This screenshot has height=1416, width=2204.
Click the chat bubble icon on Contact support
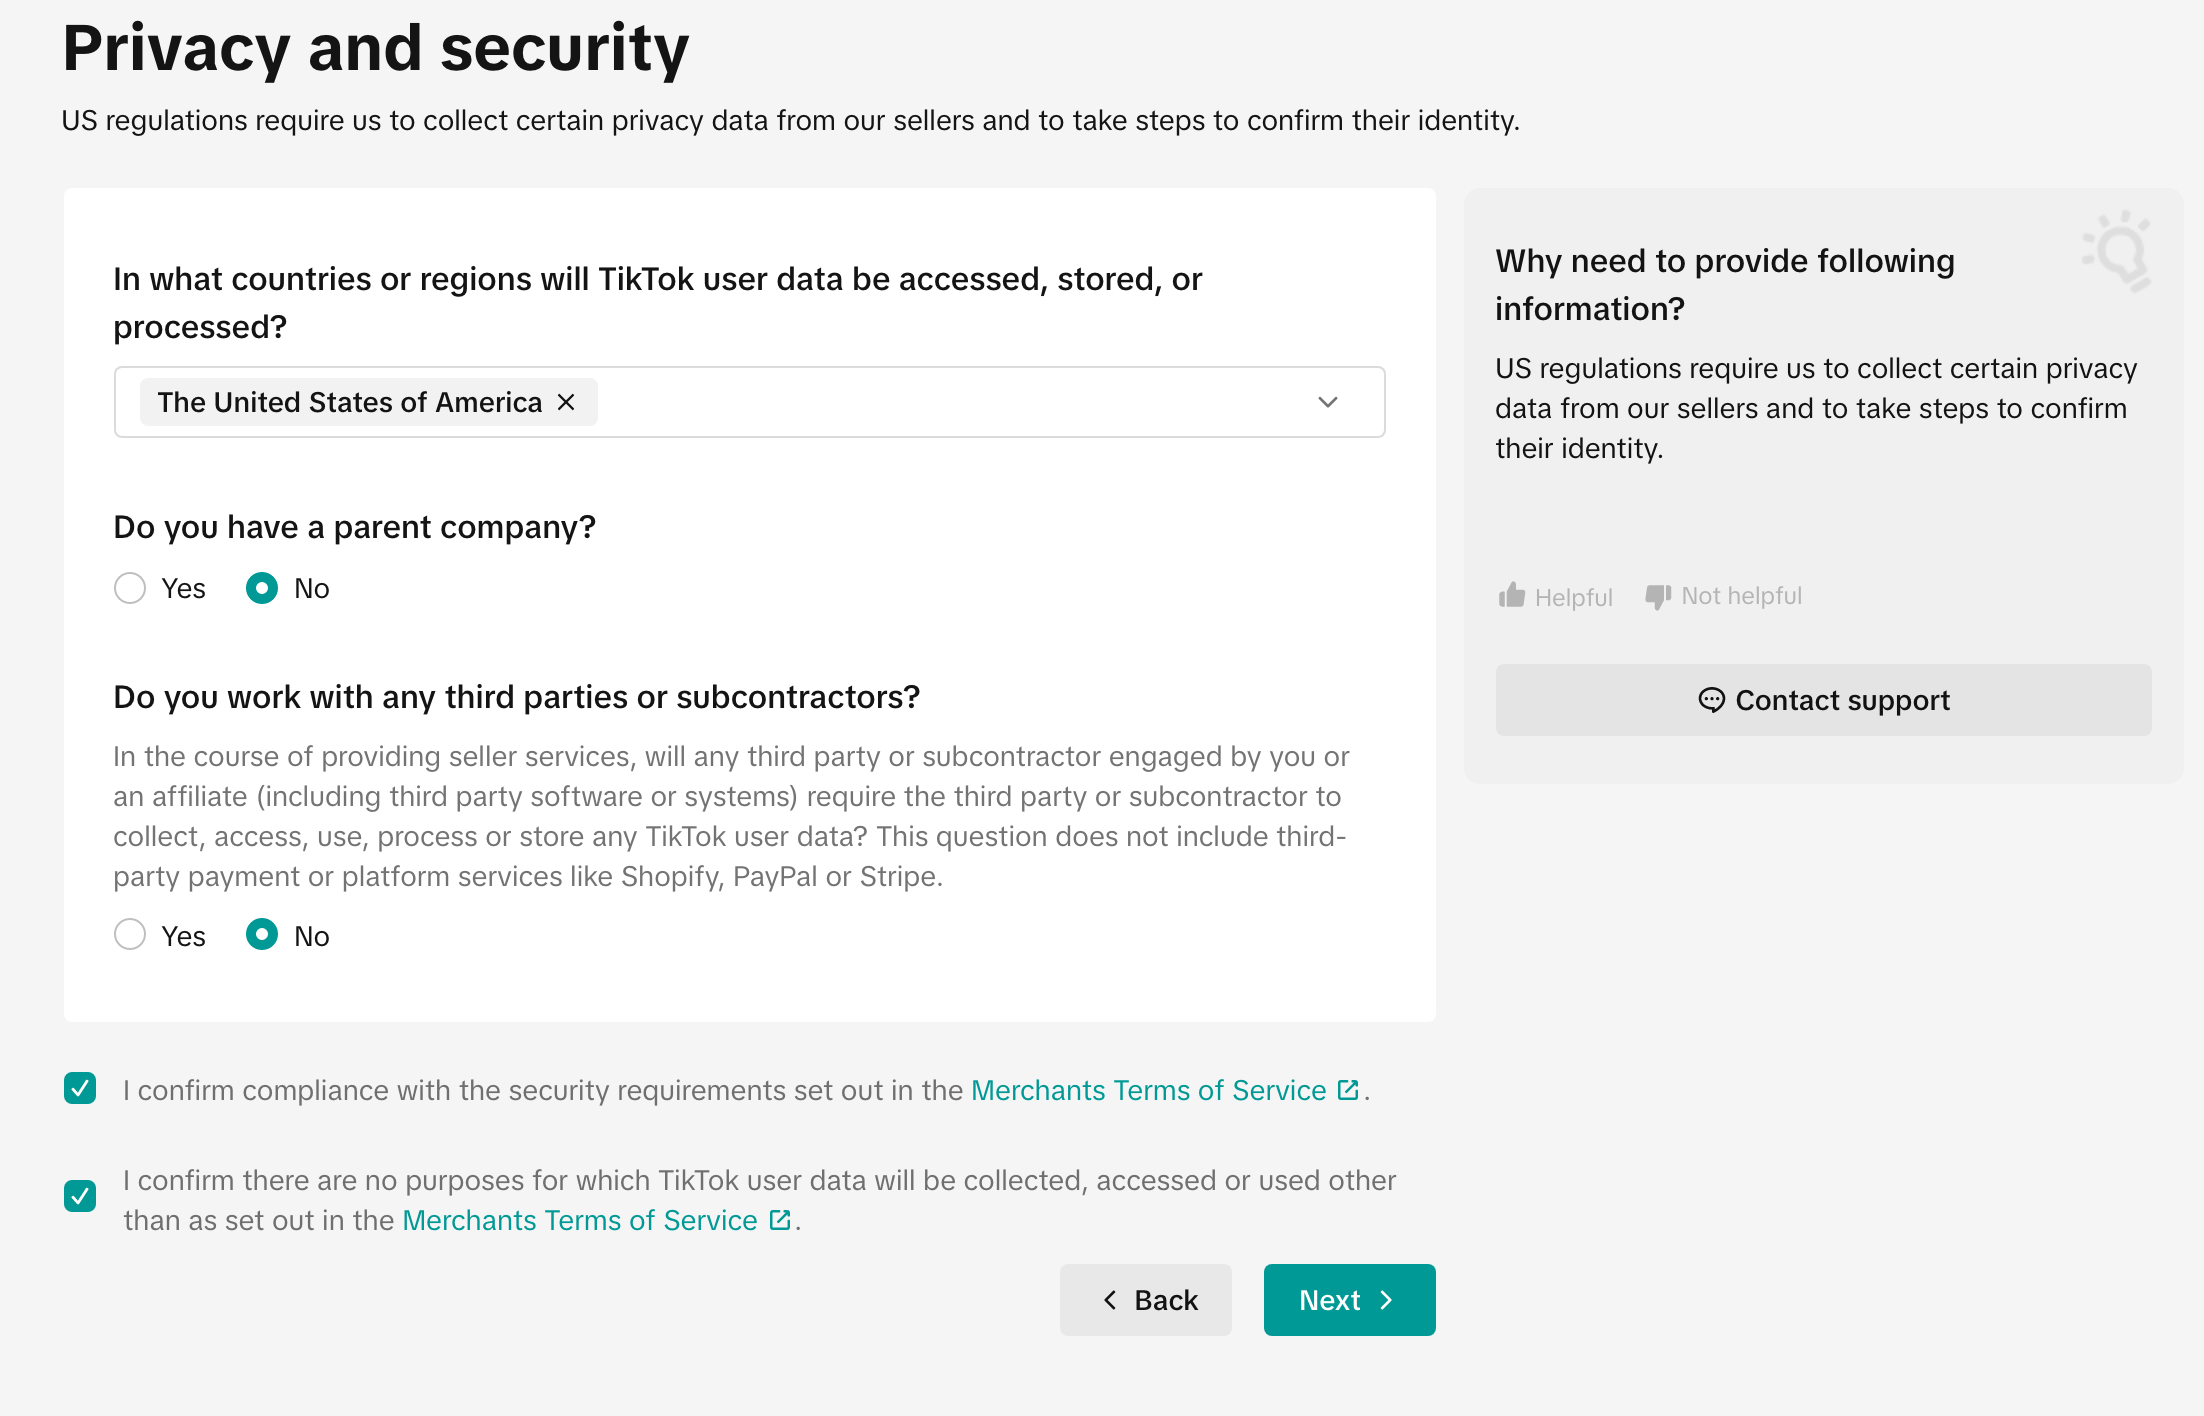click(x=1711, y=700)
